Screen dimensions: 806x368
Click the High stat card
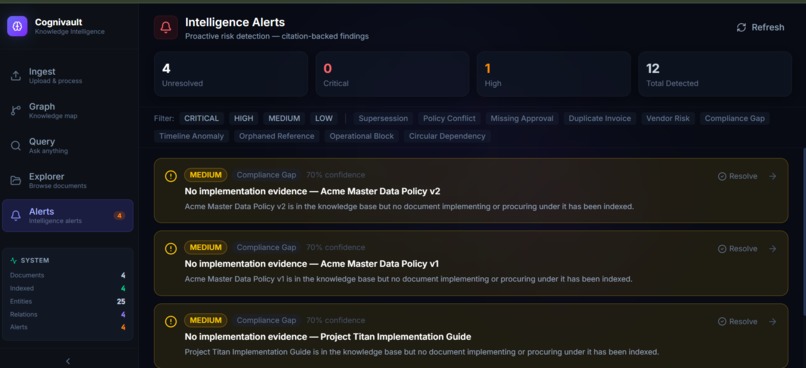point(554,74)
